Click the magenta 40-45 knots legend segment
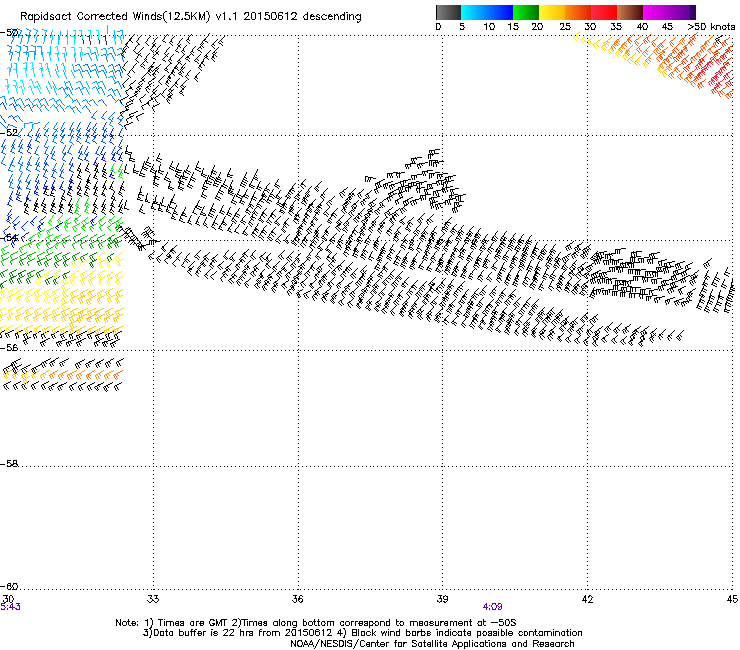The width and height of the screenshot is (740, 650). point(656,12)
